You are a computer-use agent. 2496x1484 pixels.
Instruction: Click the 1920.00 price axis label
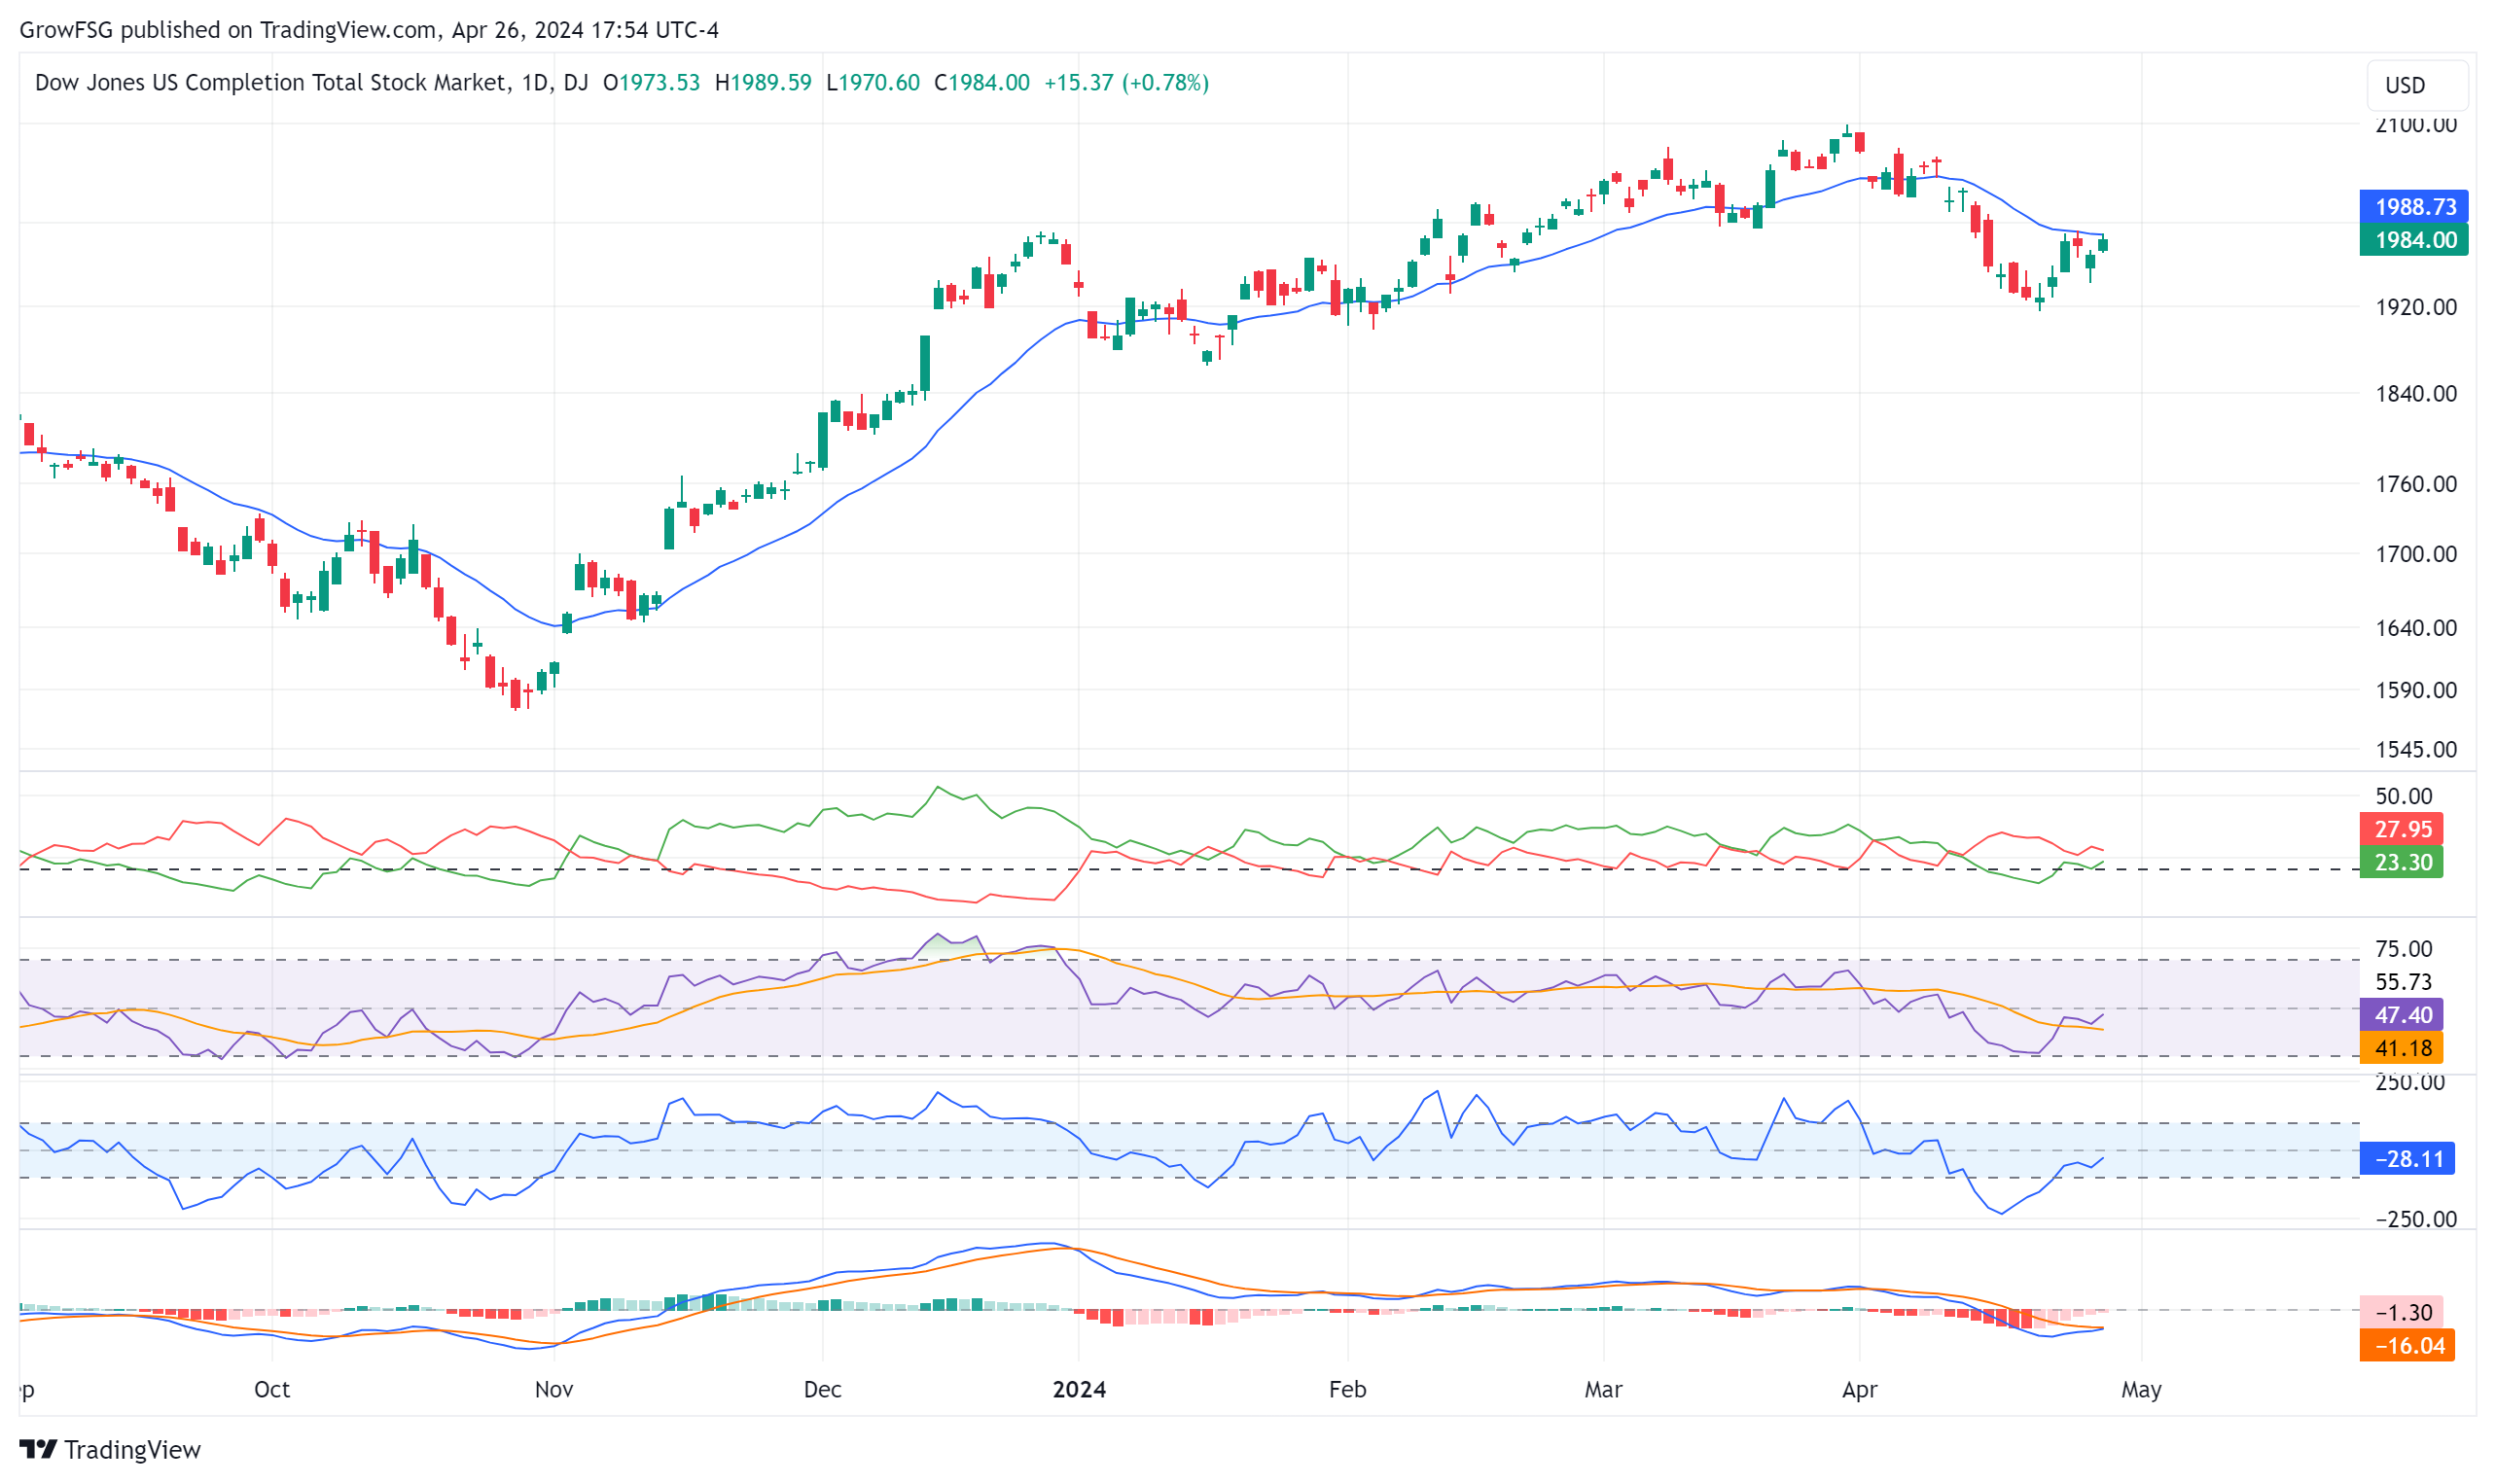[2415, 307]
